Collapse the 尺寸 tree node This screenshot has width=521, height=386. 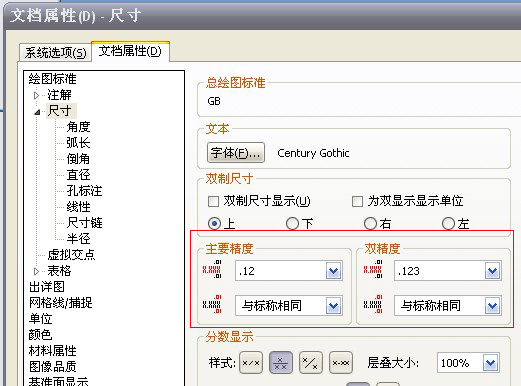click(x=37, y=112)
